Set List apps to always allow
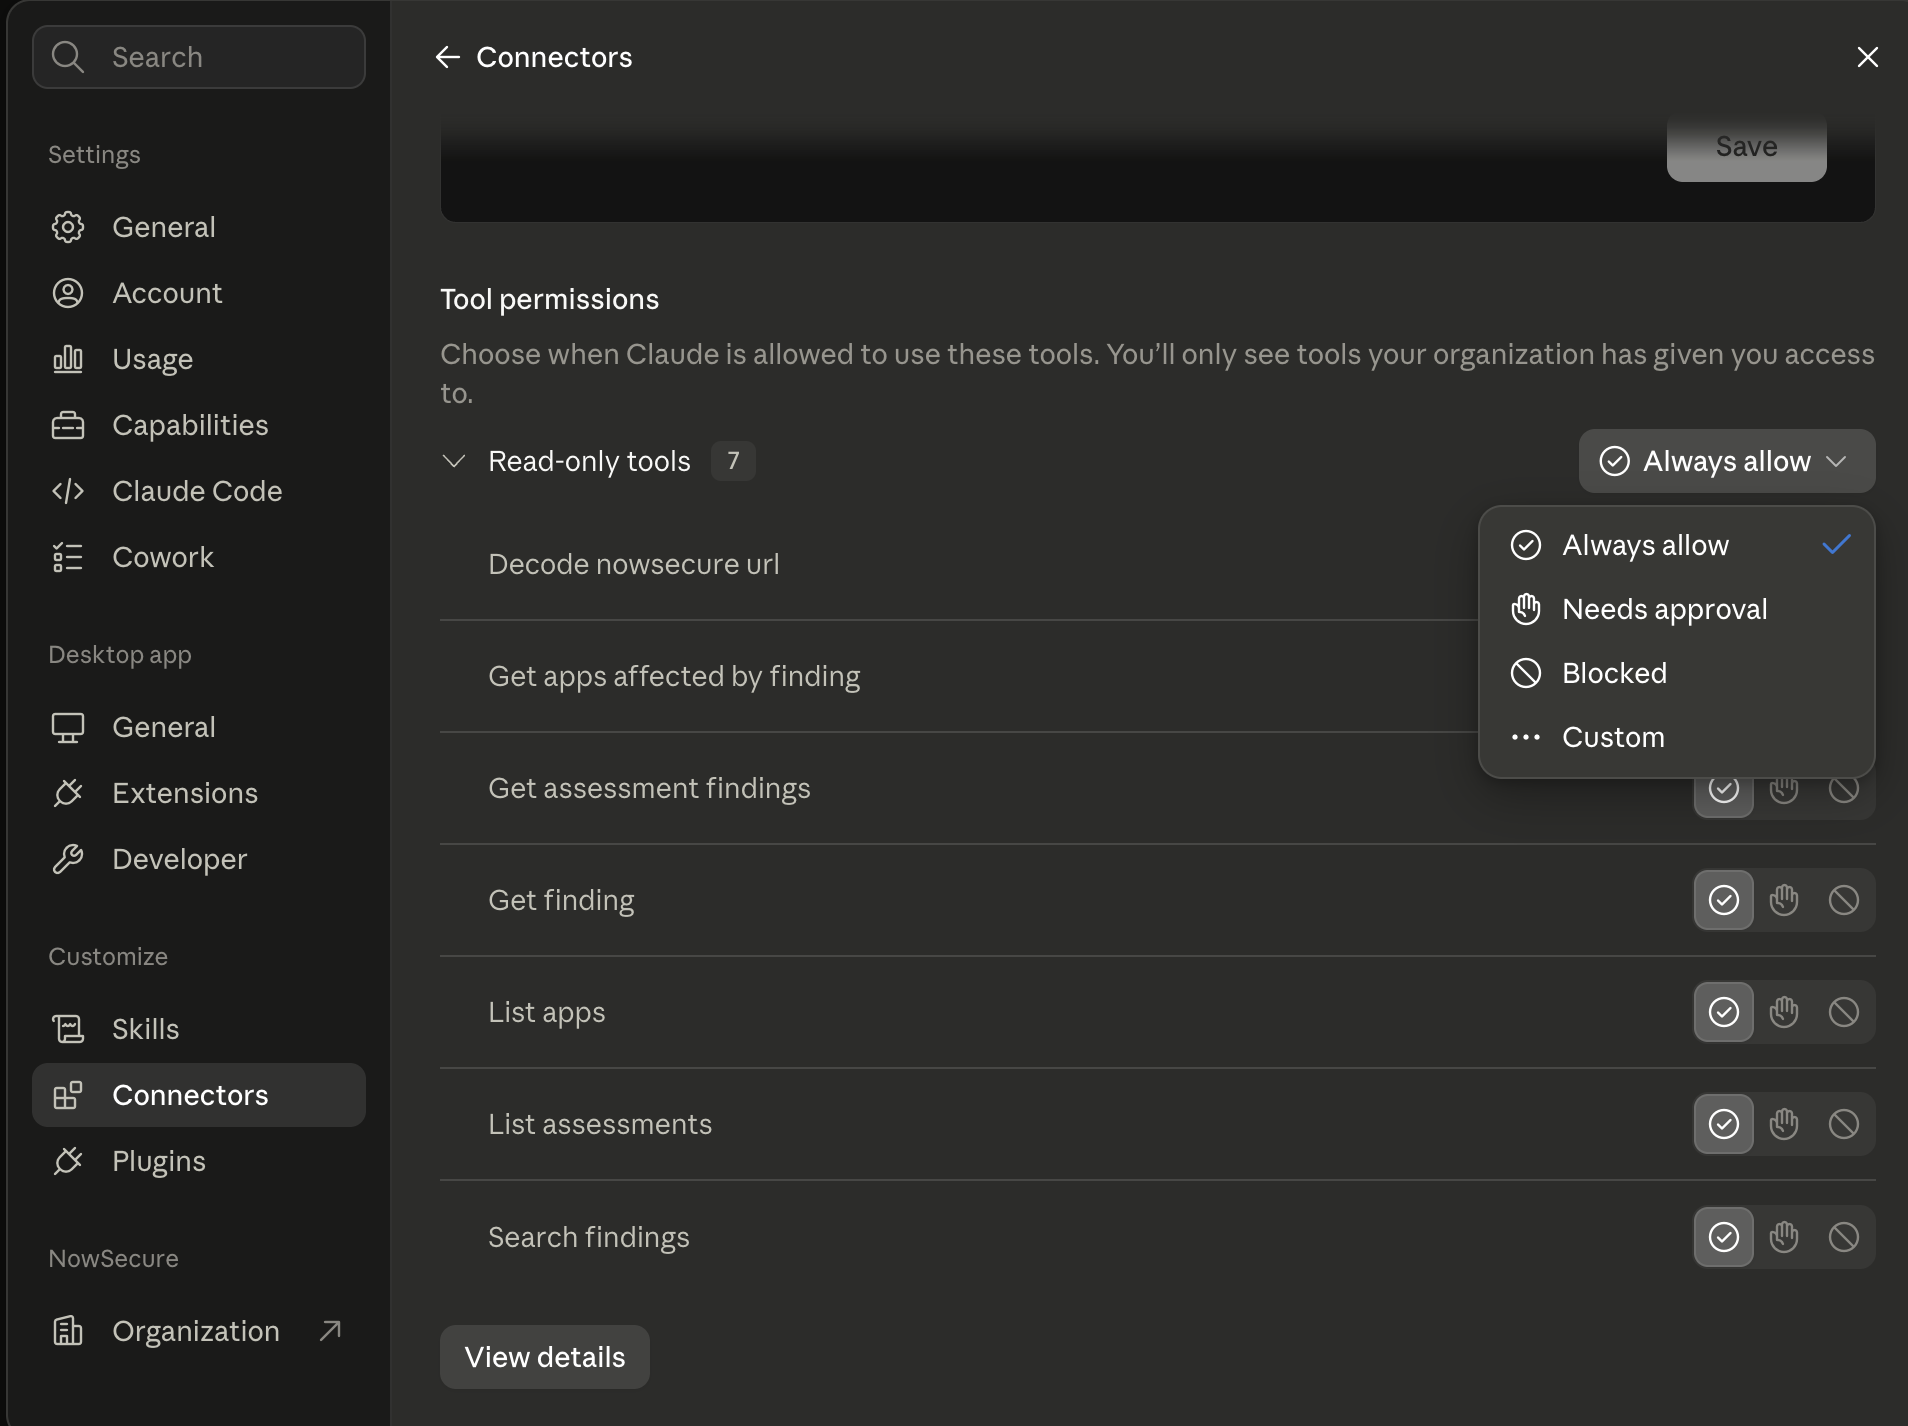The width and height of the screenshot is (1908, 1426). click(1723, 1012)
